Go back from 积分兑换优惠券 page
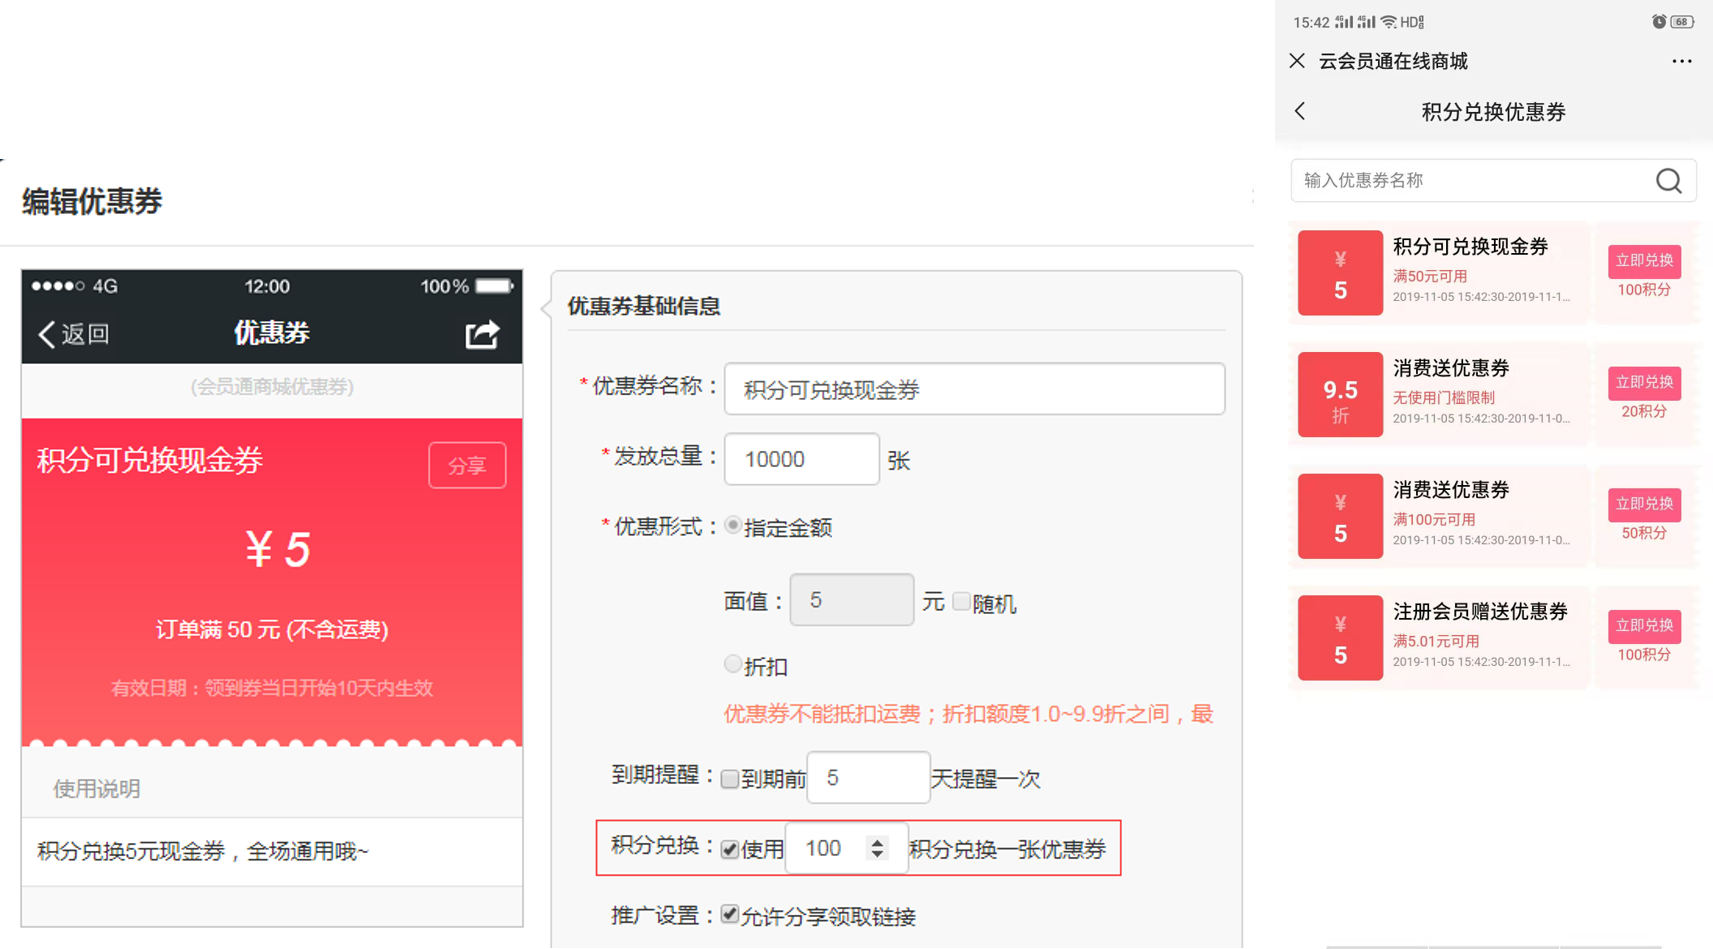This screenshot has width=1713, height=949. point(1300,111)
